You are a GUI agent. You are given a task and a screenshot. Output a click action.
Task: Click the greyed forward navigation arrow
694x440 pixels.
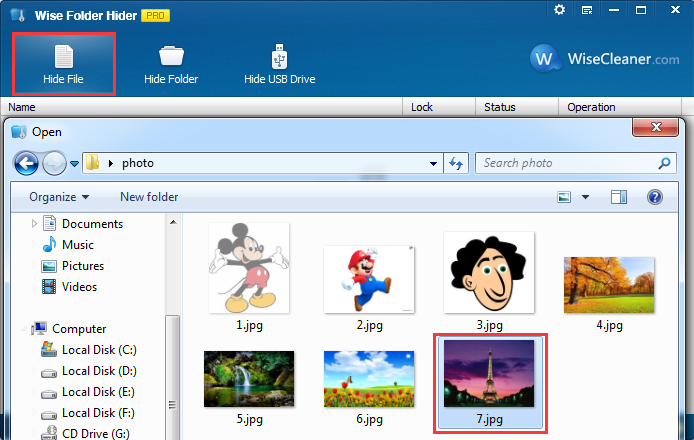coord(54,163)
